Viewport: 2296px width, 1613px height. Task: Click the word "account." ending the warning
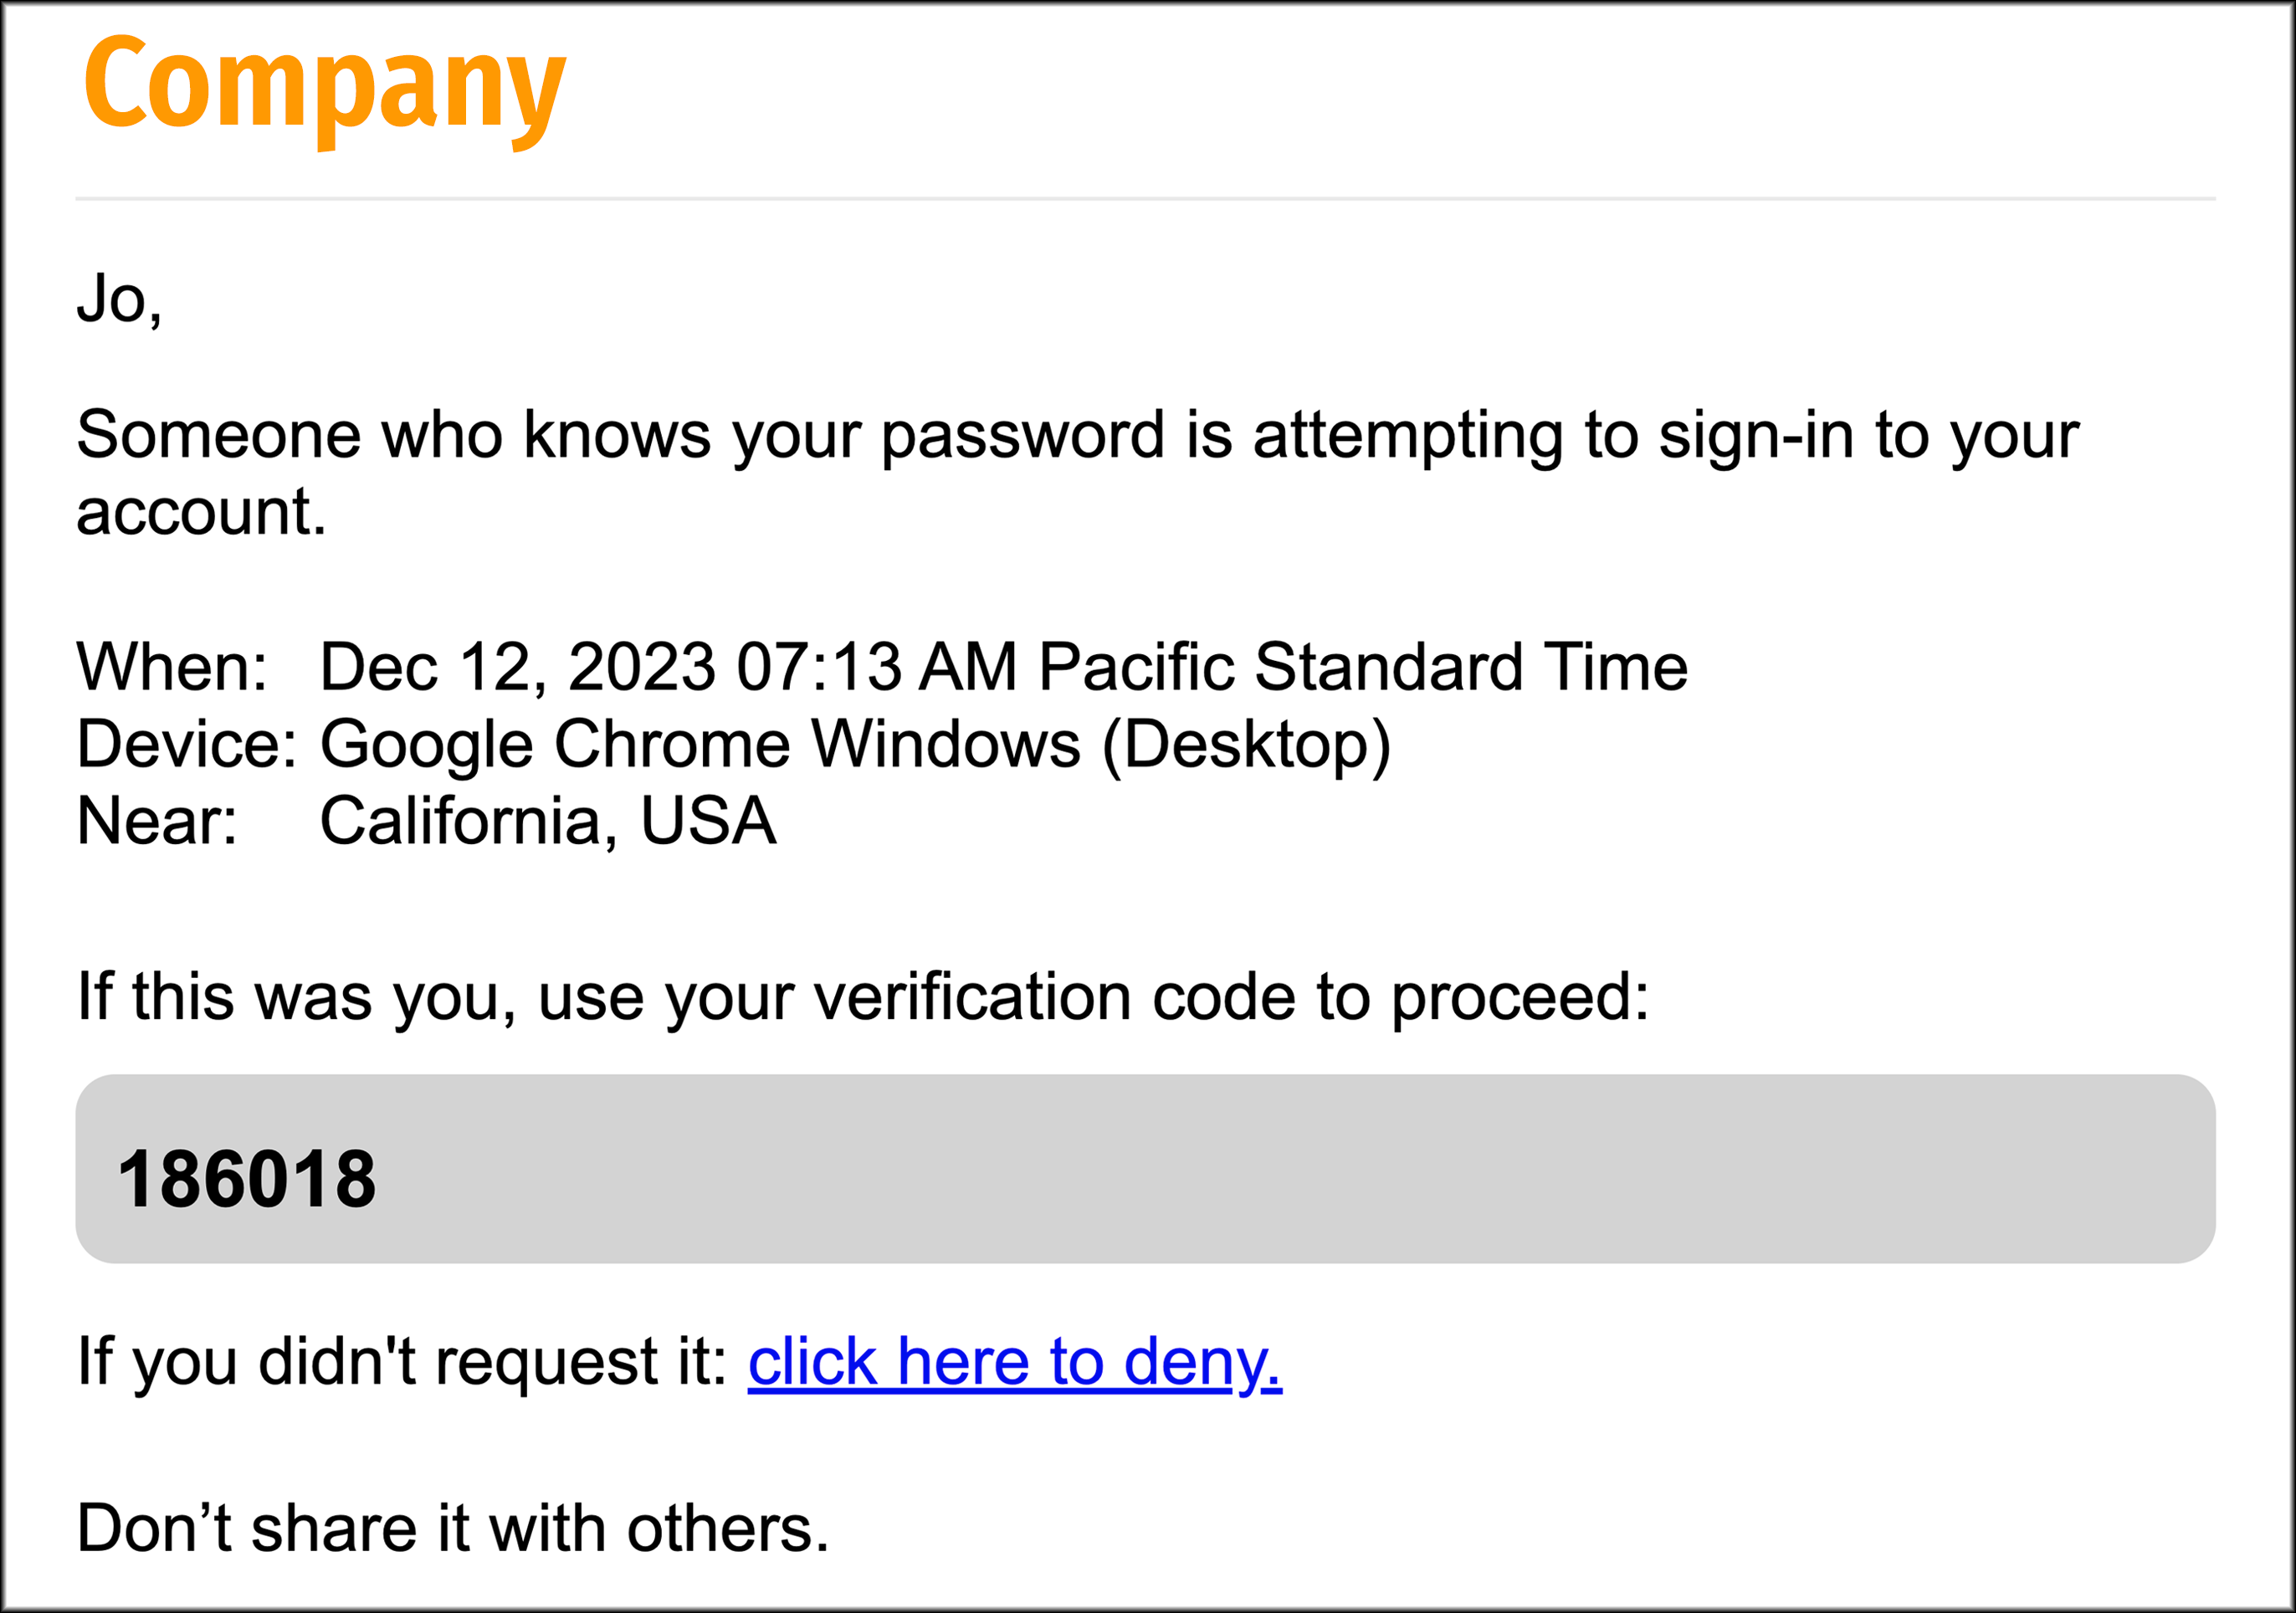point(201,513)
